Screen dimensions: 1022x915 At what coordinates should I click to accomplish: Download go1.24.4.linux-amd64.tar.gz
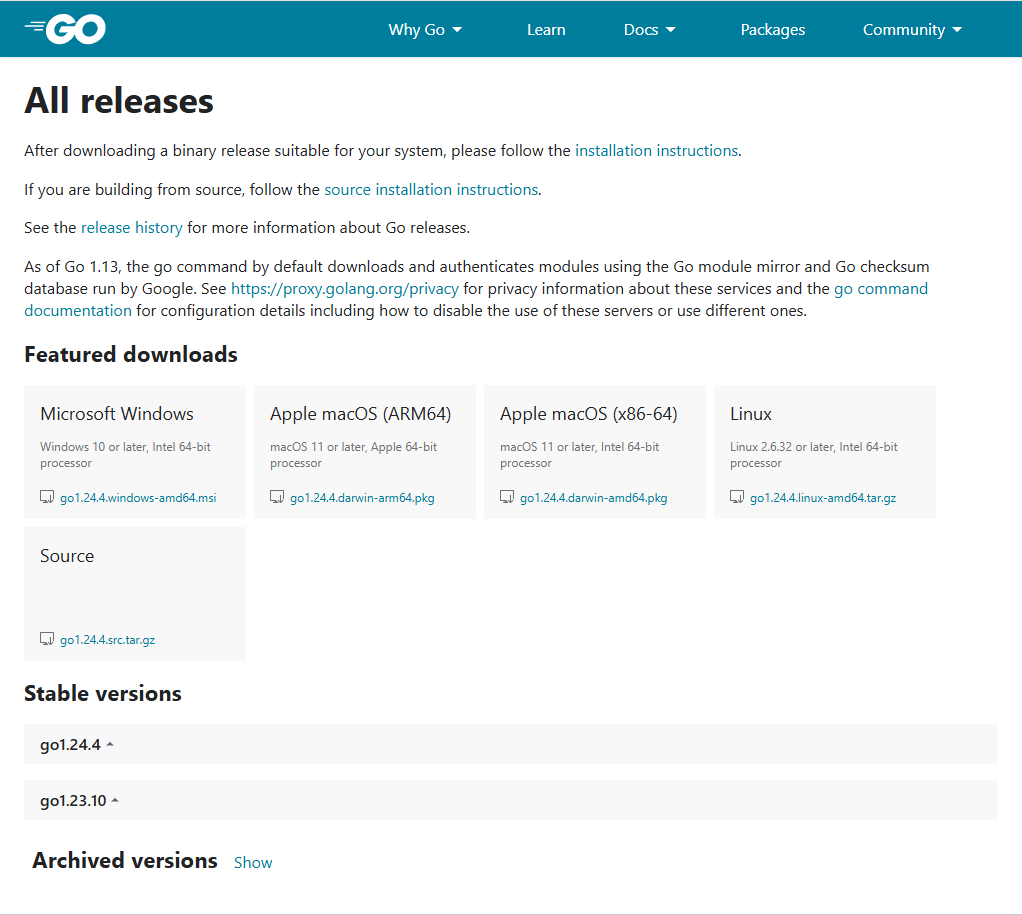coord(823,498)
